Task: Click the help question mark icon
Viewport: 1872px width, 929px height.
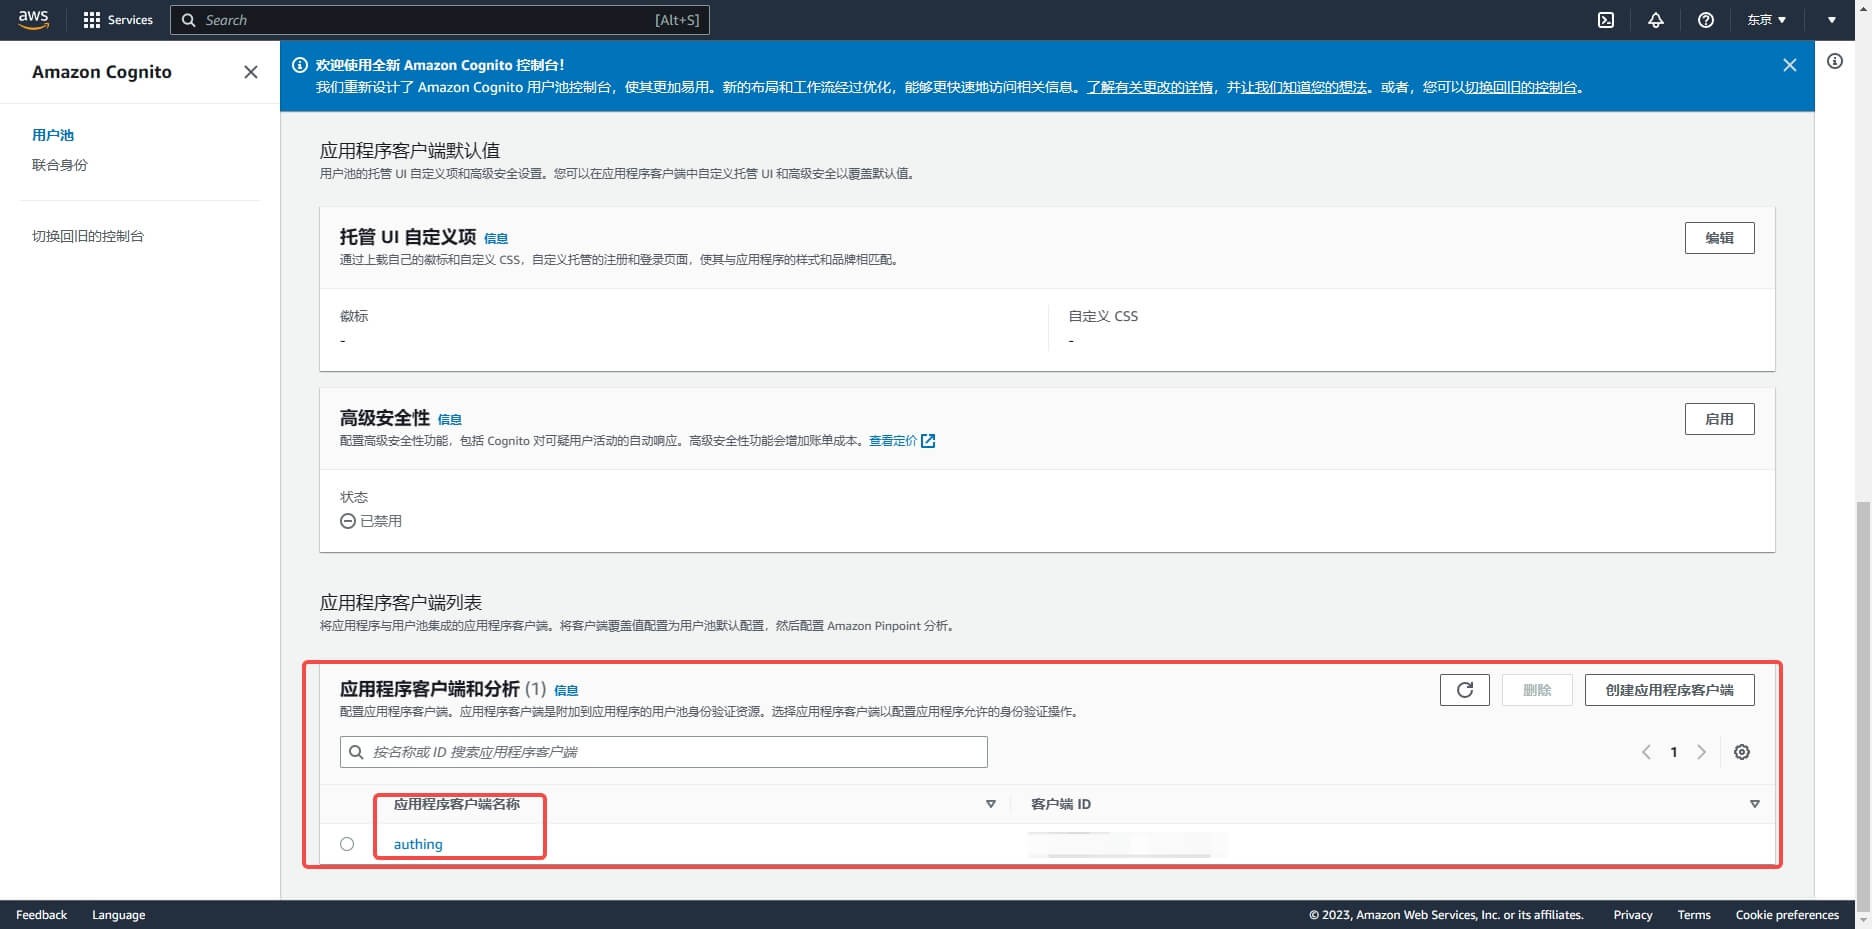Action: tap(1706, 20)
